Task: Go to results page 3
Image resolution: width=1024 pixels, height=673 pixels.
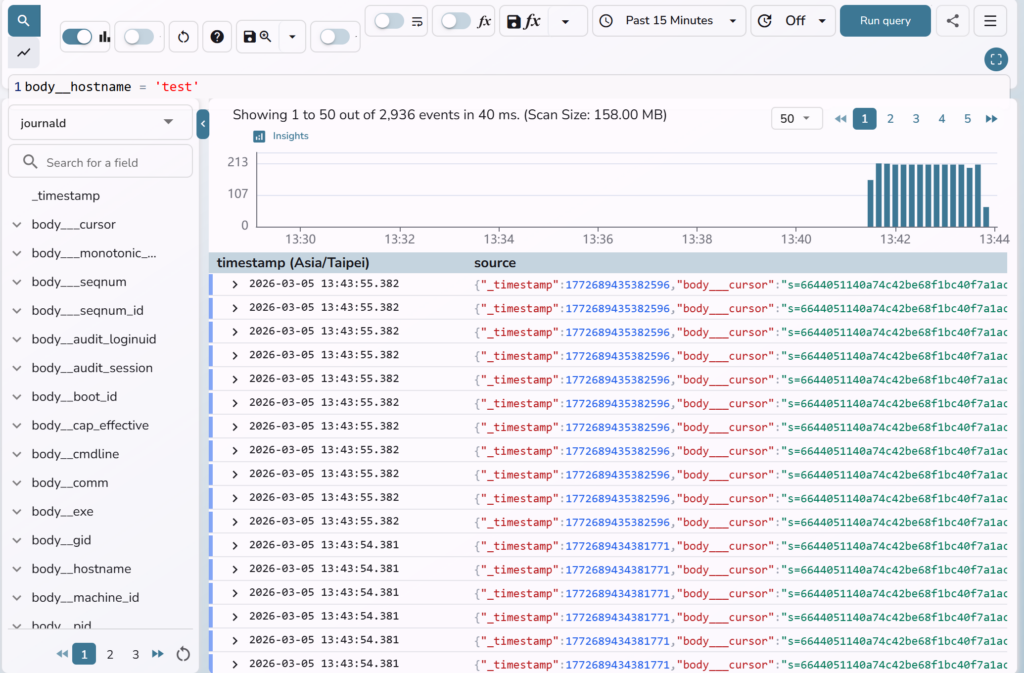Action: coord(915,119)
